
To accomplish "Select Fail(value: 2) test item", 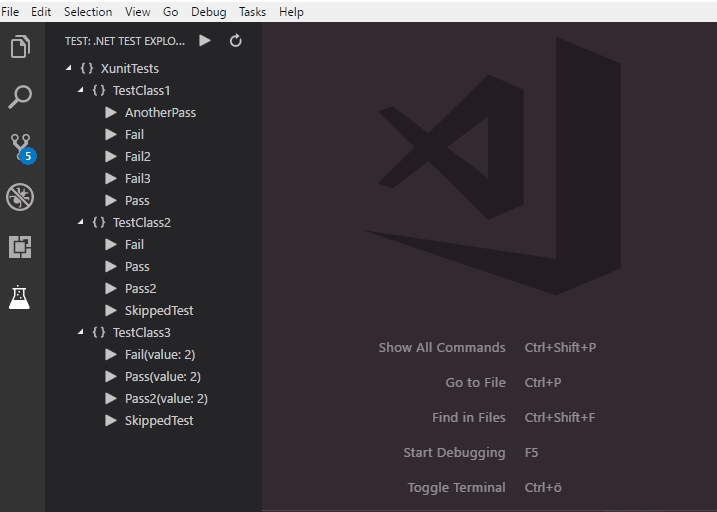I will point(160,355).
